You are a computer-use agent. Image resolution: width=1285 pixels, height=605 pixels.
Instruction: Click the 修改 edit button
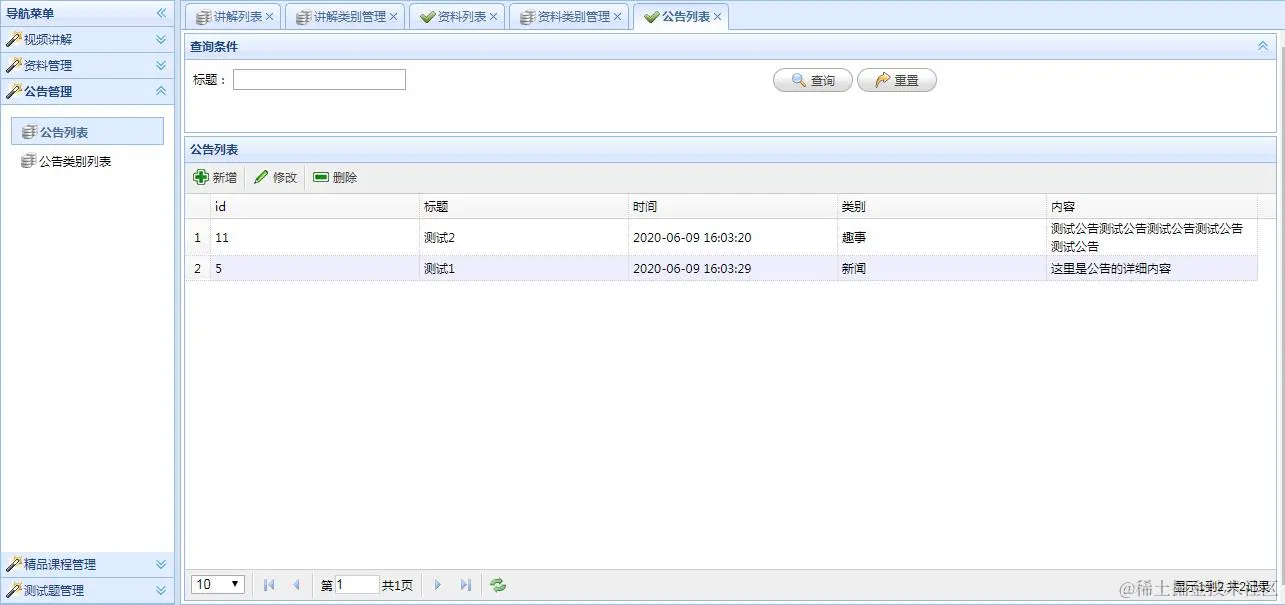276,177
